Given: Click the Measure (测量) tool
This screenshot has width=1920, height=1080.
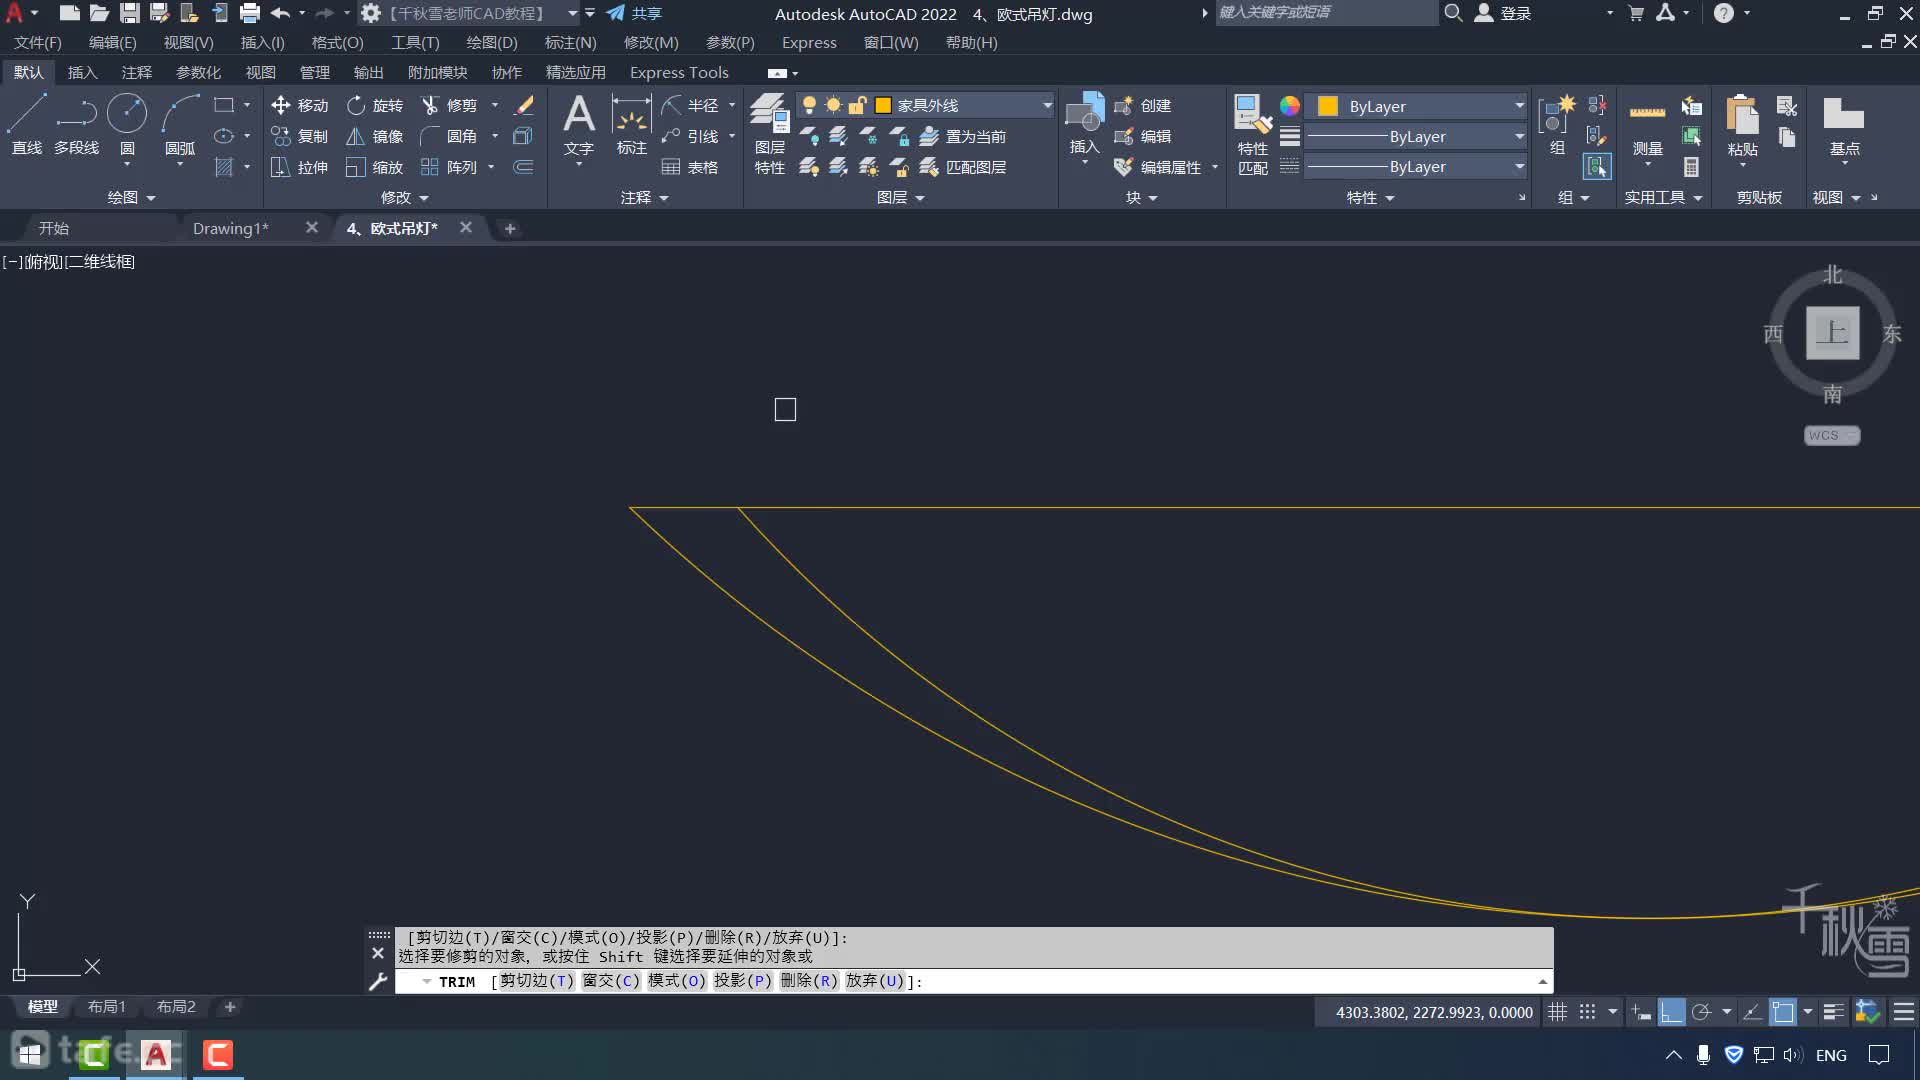Looking at the screenshot, I should coord(1647,124).
